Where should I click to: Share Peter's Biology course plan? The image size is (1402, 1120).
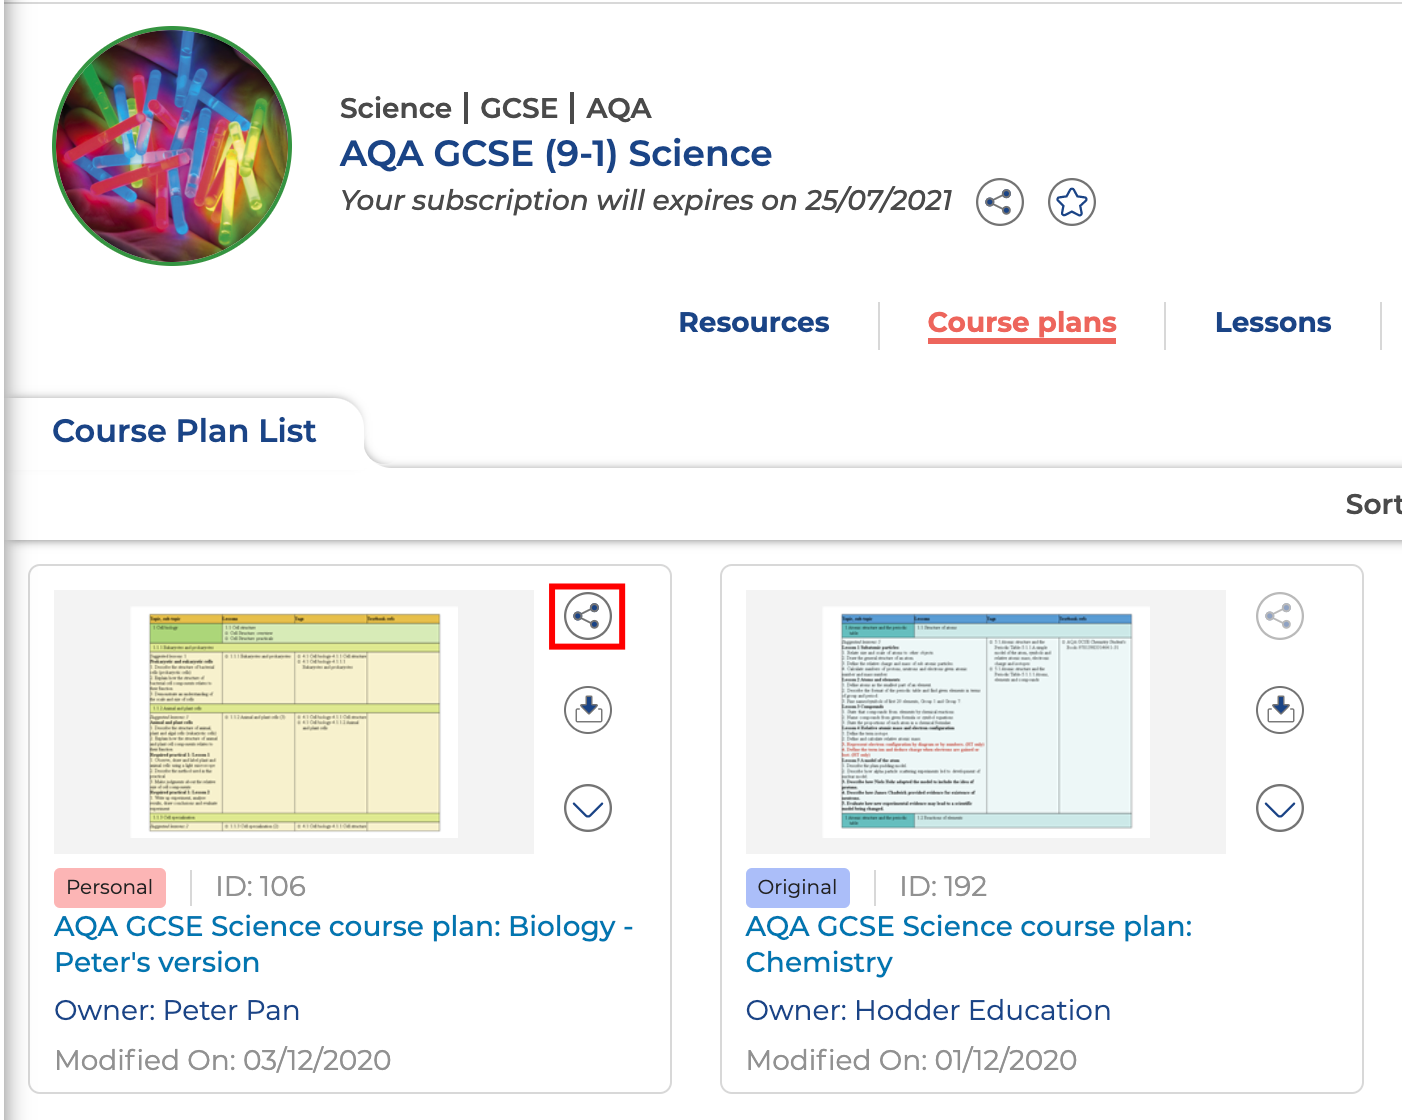pos(587,616)
